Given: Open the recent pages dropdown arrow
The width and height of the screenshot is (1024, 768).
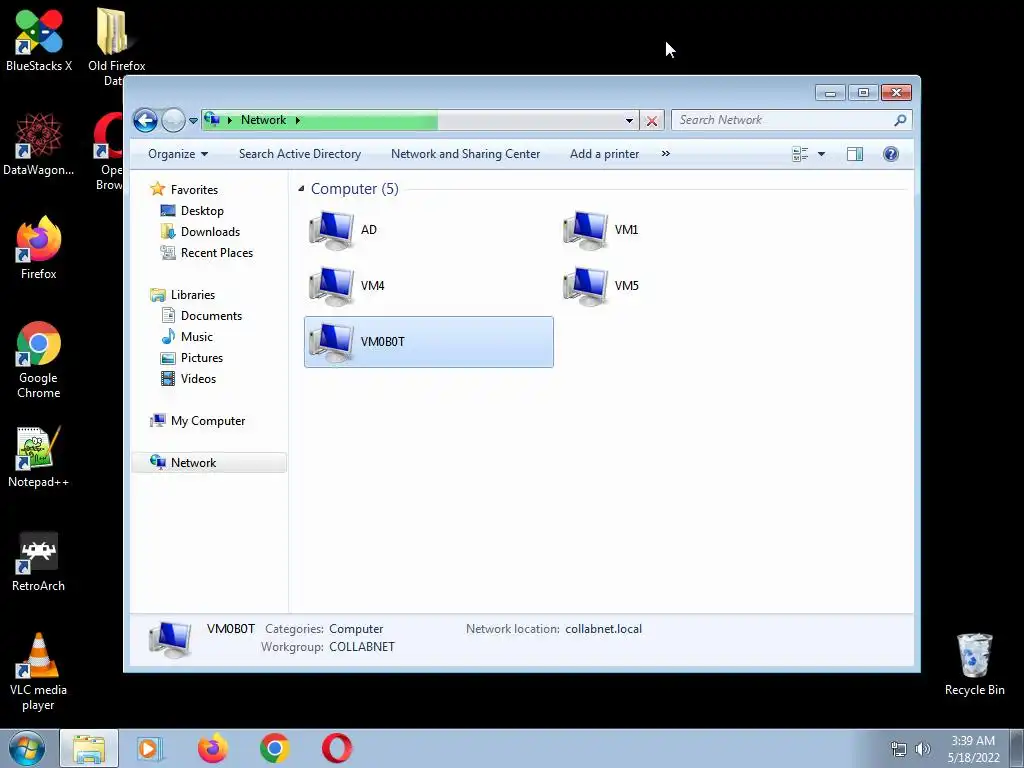Looking at the screenshot, I should coord(193,121).
